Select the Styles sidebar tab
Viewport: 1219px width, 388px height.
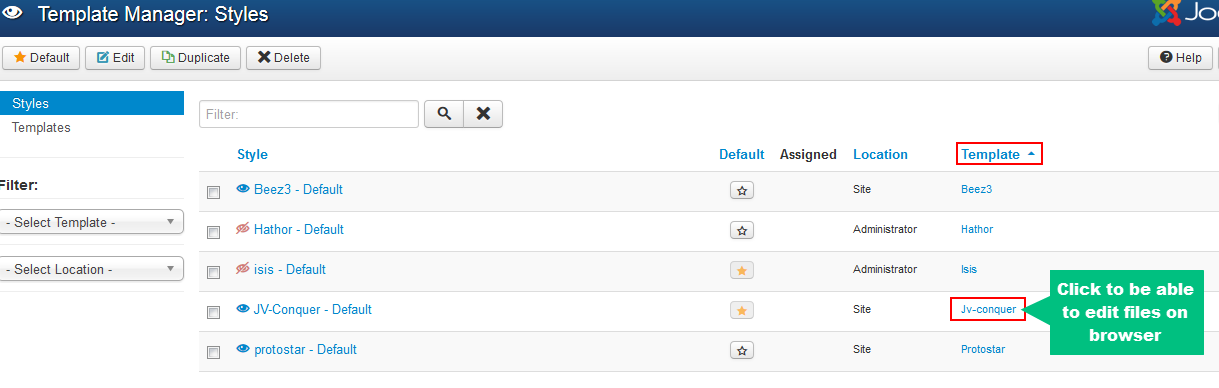tap(92, 103)
